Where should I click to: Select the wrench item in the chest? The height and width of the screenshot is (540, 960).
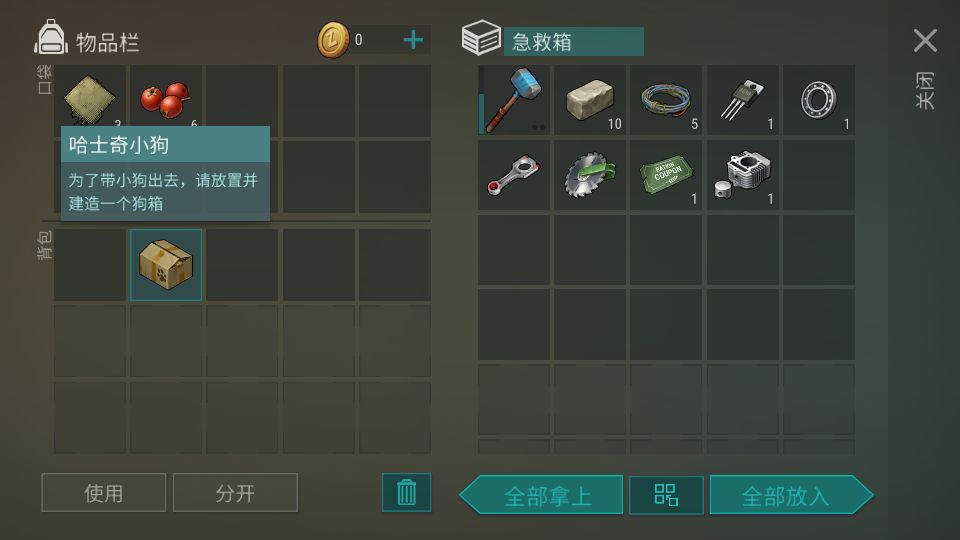pos(514,175)
